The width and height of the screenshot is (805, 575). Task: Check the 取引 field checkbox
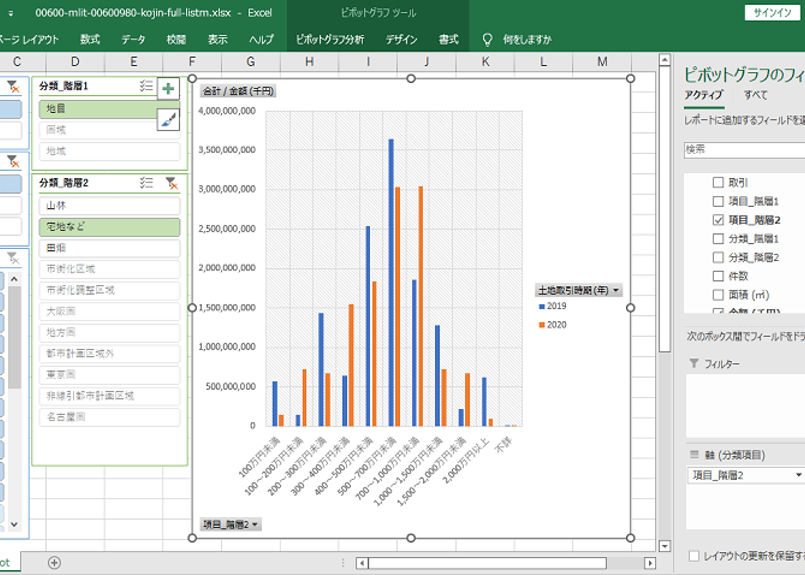click(718, 183)
